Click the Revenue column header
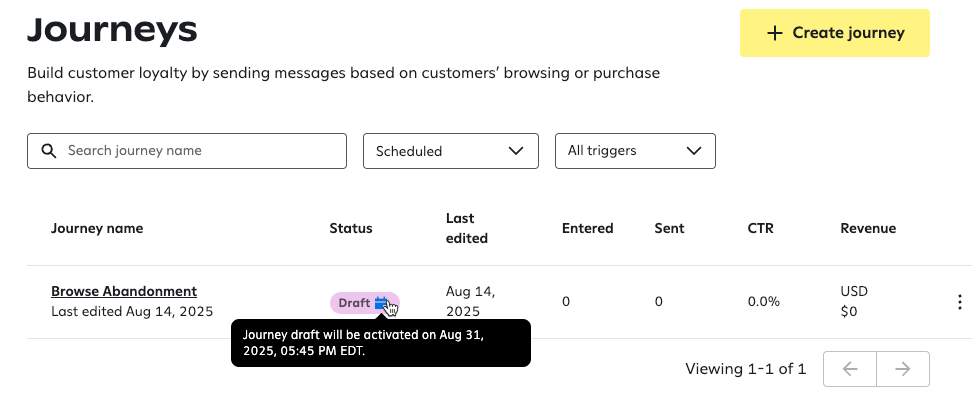The image size is (972, 402). click(868, 228)
